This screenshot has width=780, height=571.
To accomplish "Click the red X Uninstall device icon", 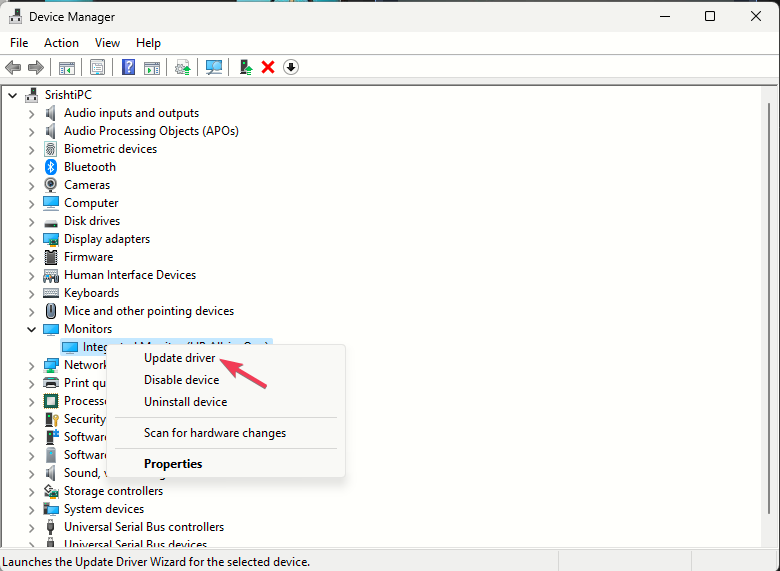I will tap(268, 67).
